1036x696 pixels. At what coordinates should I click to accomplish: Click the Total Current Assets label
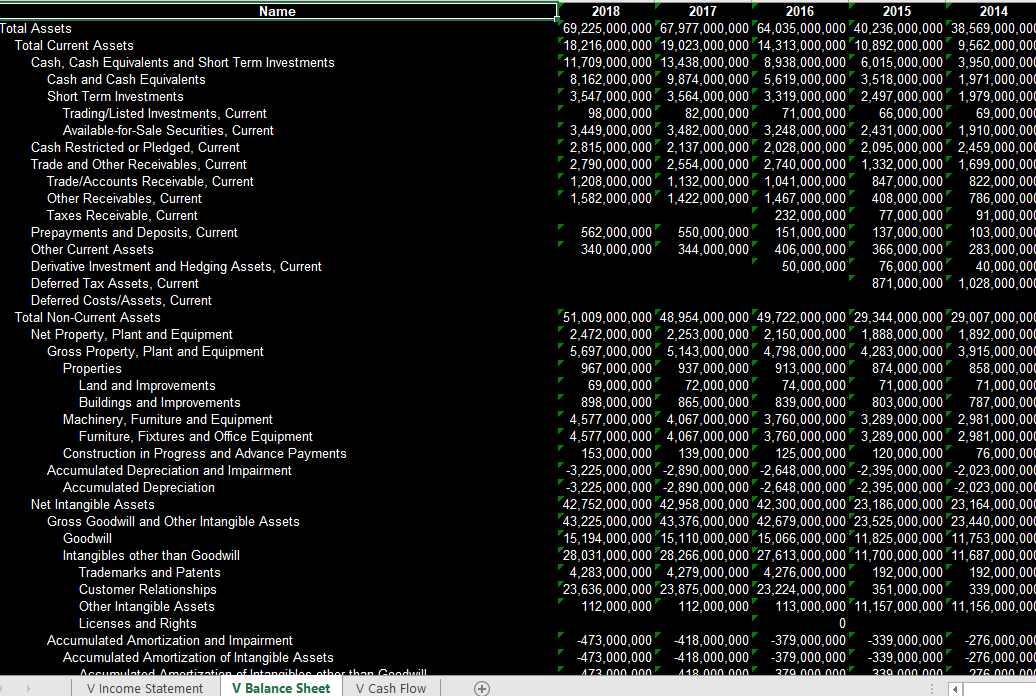(72, 45)
